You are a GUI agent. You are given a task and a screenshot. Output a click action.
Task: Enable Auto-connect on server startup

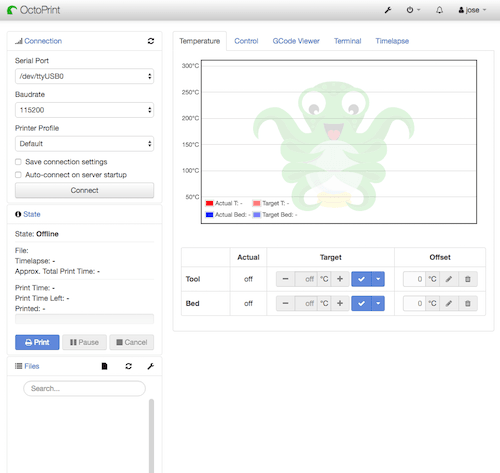[18, 175]
